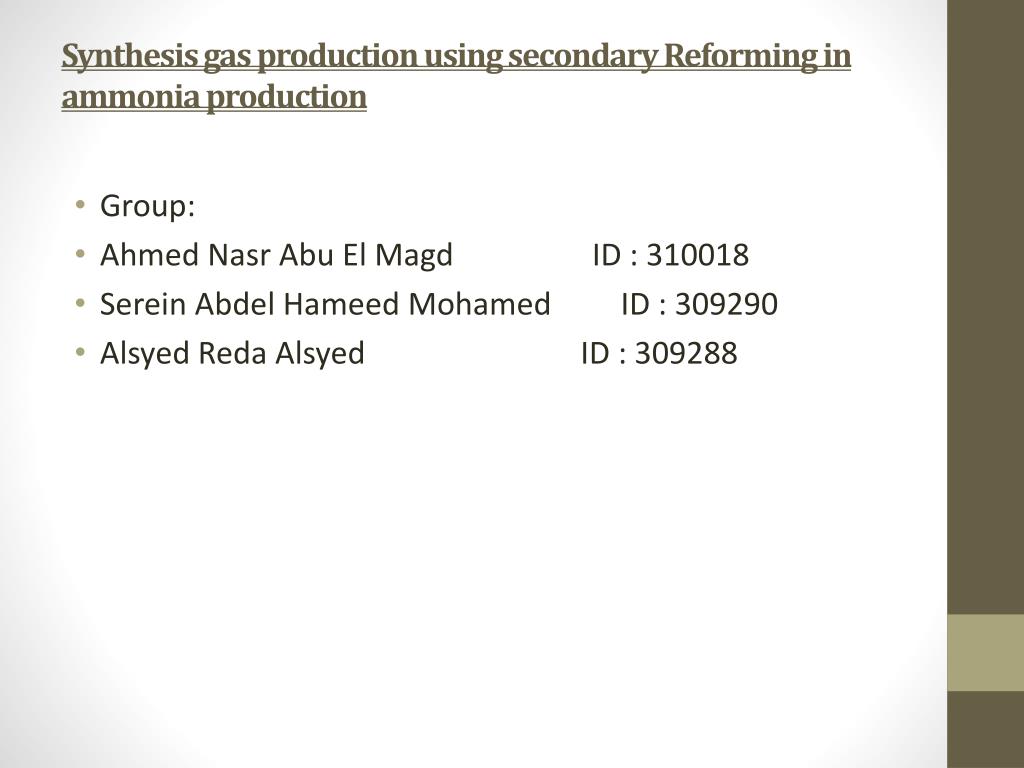Click the bullet point before Alsyed Reda

[x=80, y=352]
